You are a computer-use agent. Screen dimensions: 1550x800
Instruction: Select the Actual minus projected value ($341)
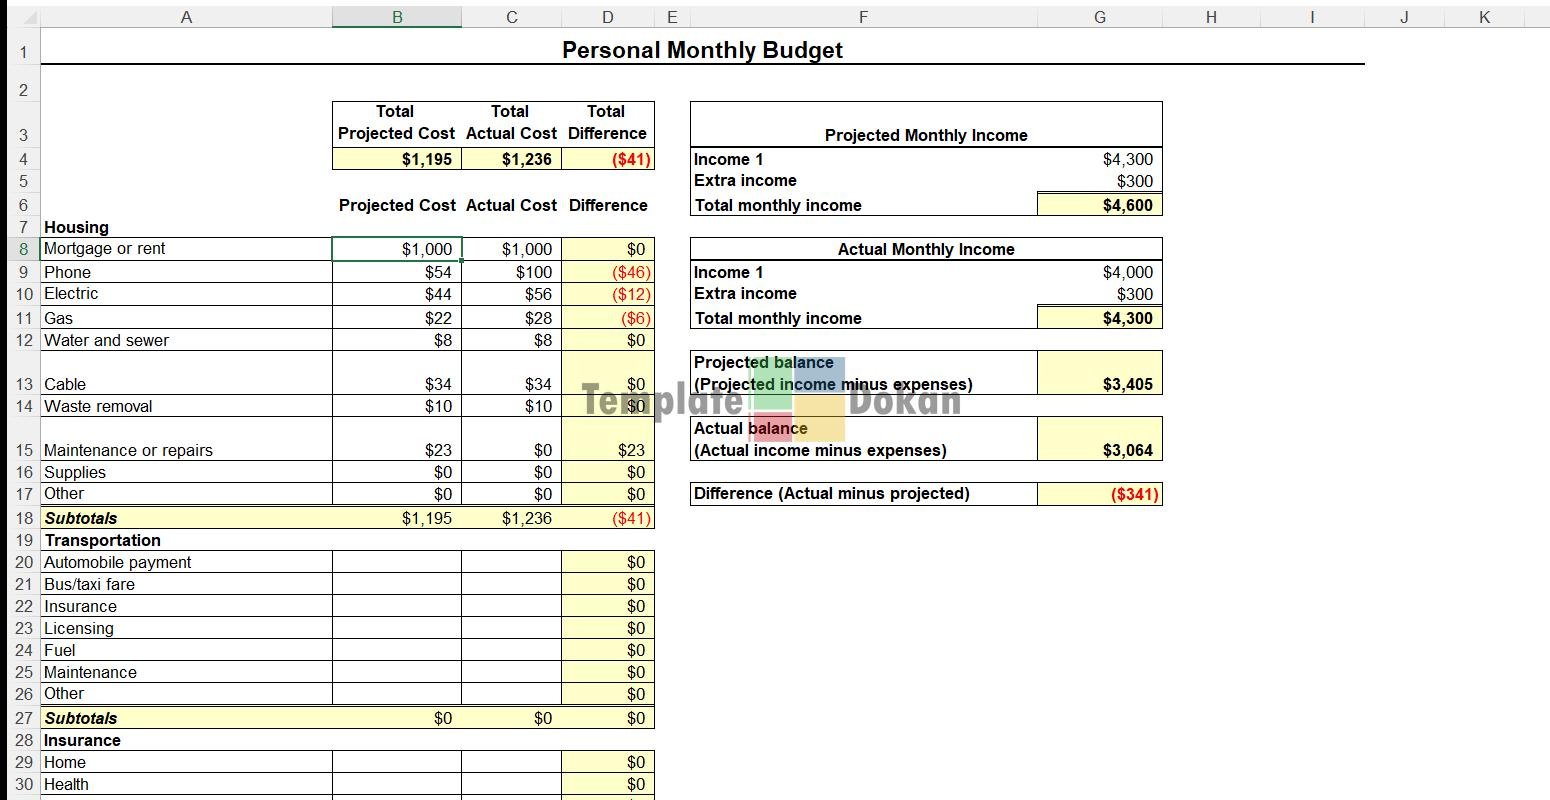[1100, 494]
